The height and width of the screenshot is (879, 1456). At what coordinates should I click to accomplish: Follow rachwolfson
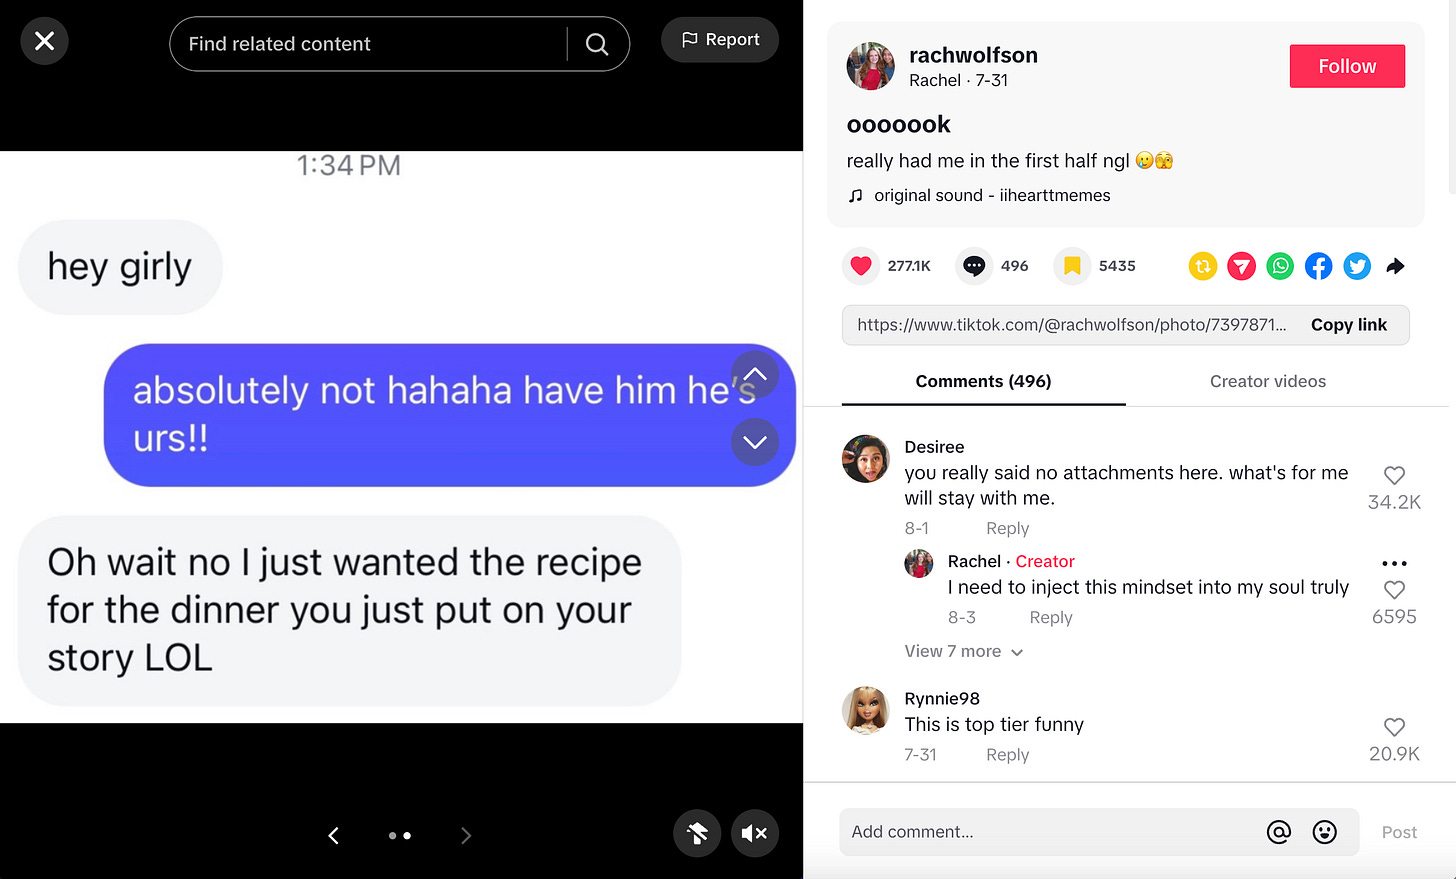[1347, 66]
